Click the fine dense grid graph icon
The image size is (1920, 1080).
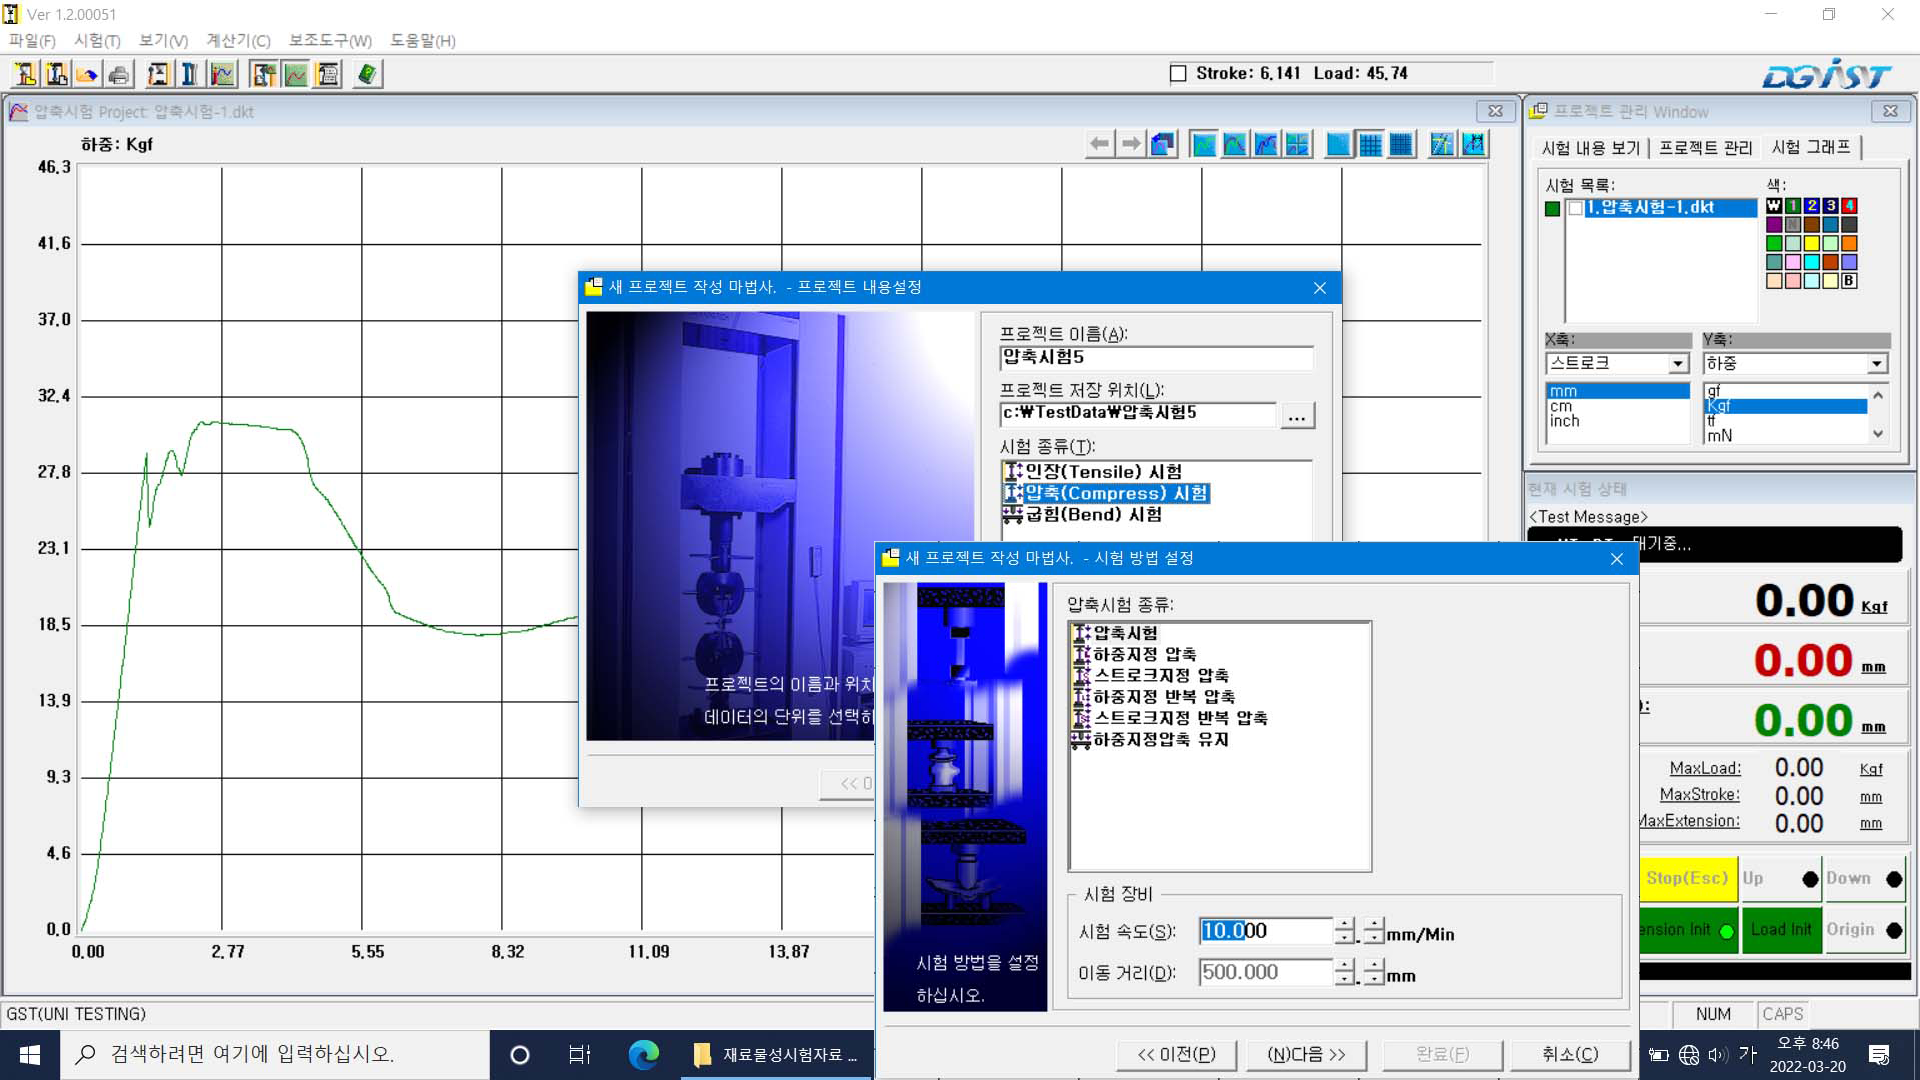pos(1401,144)
